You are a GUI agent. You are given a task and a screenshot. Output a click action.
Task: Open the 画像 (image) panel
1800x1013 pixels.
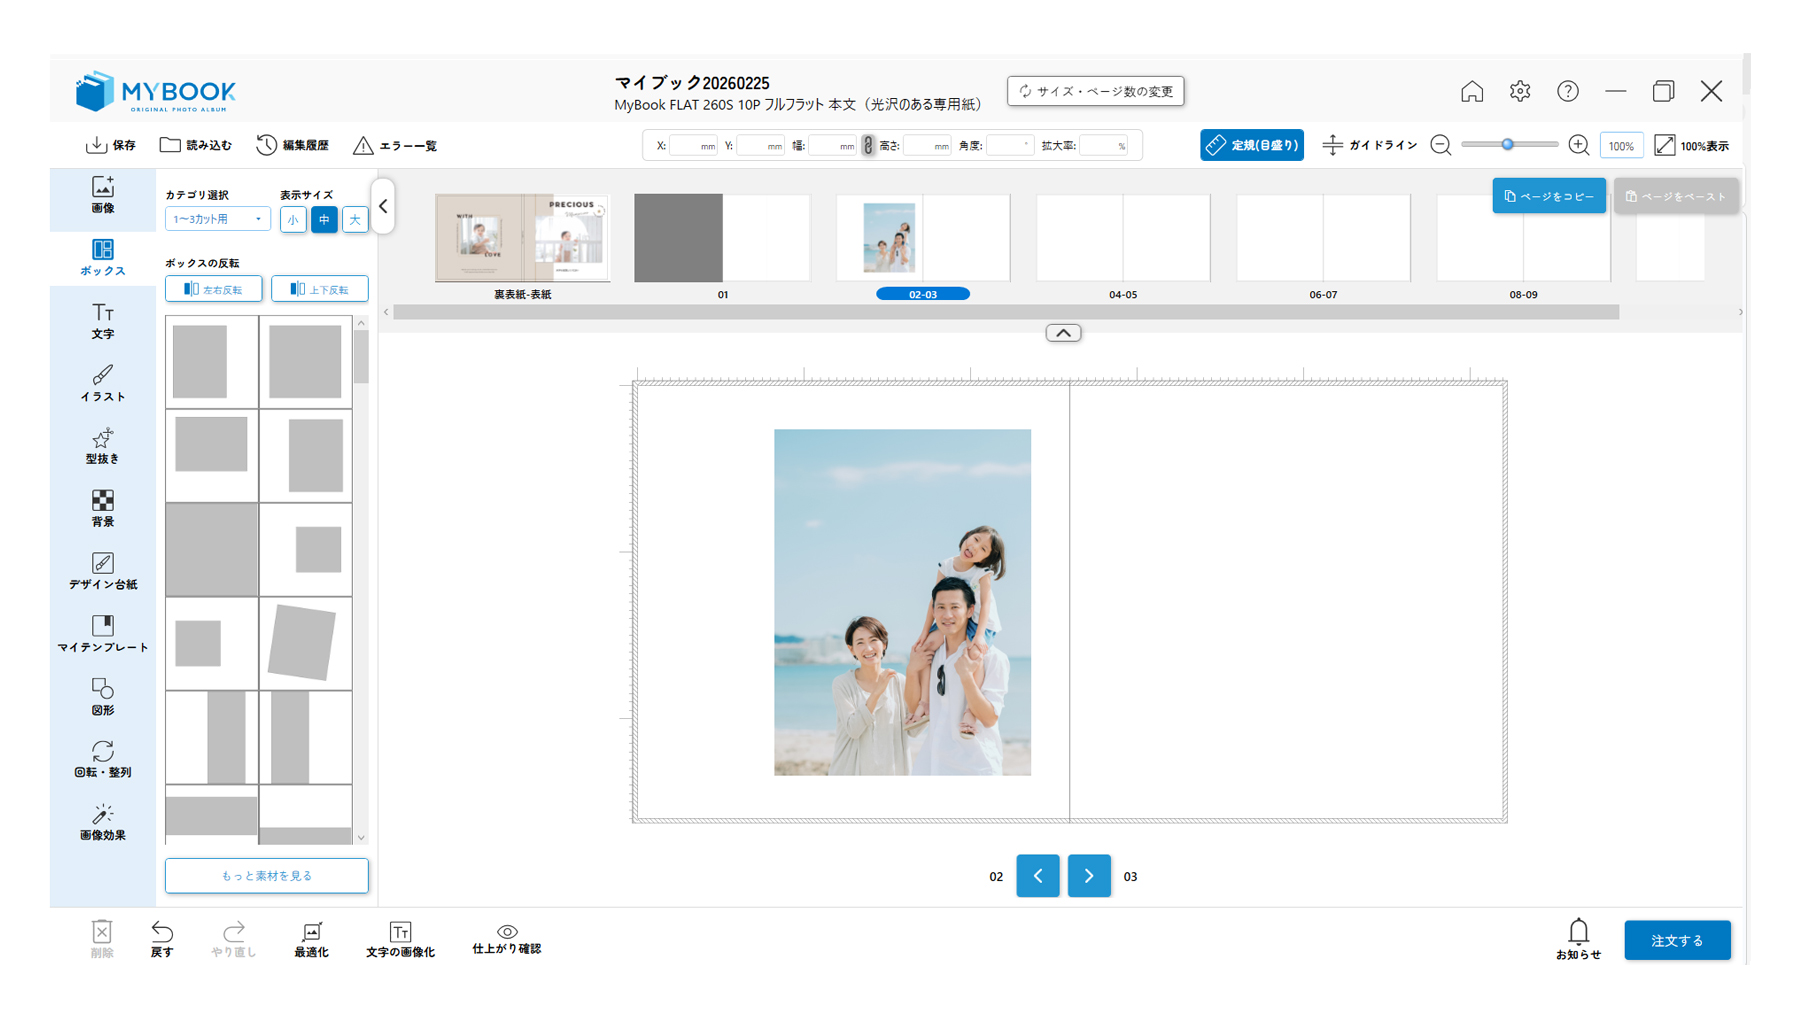[x=103, y=195]
